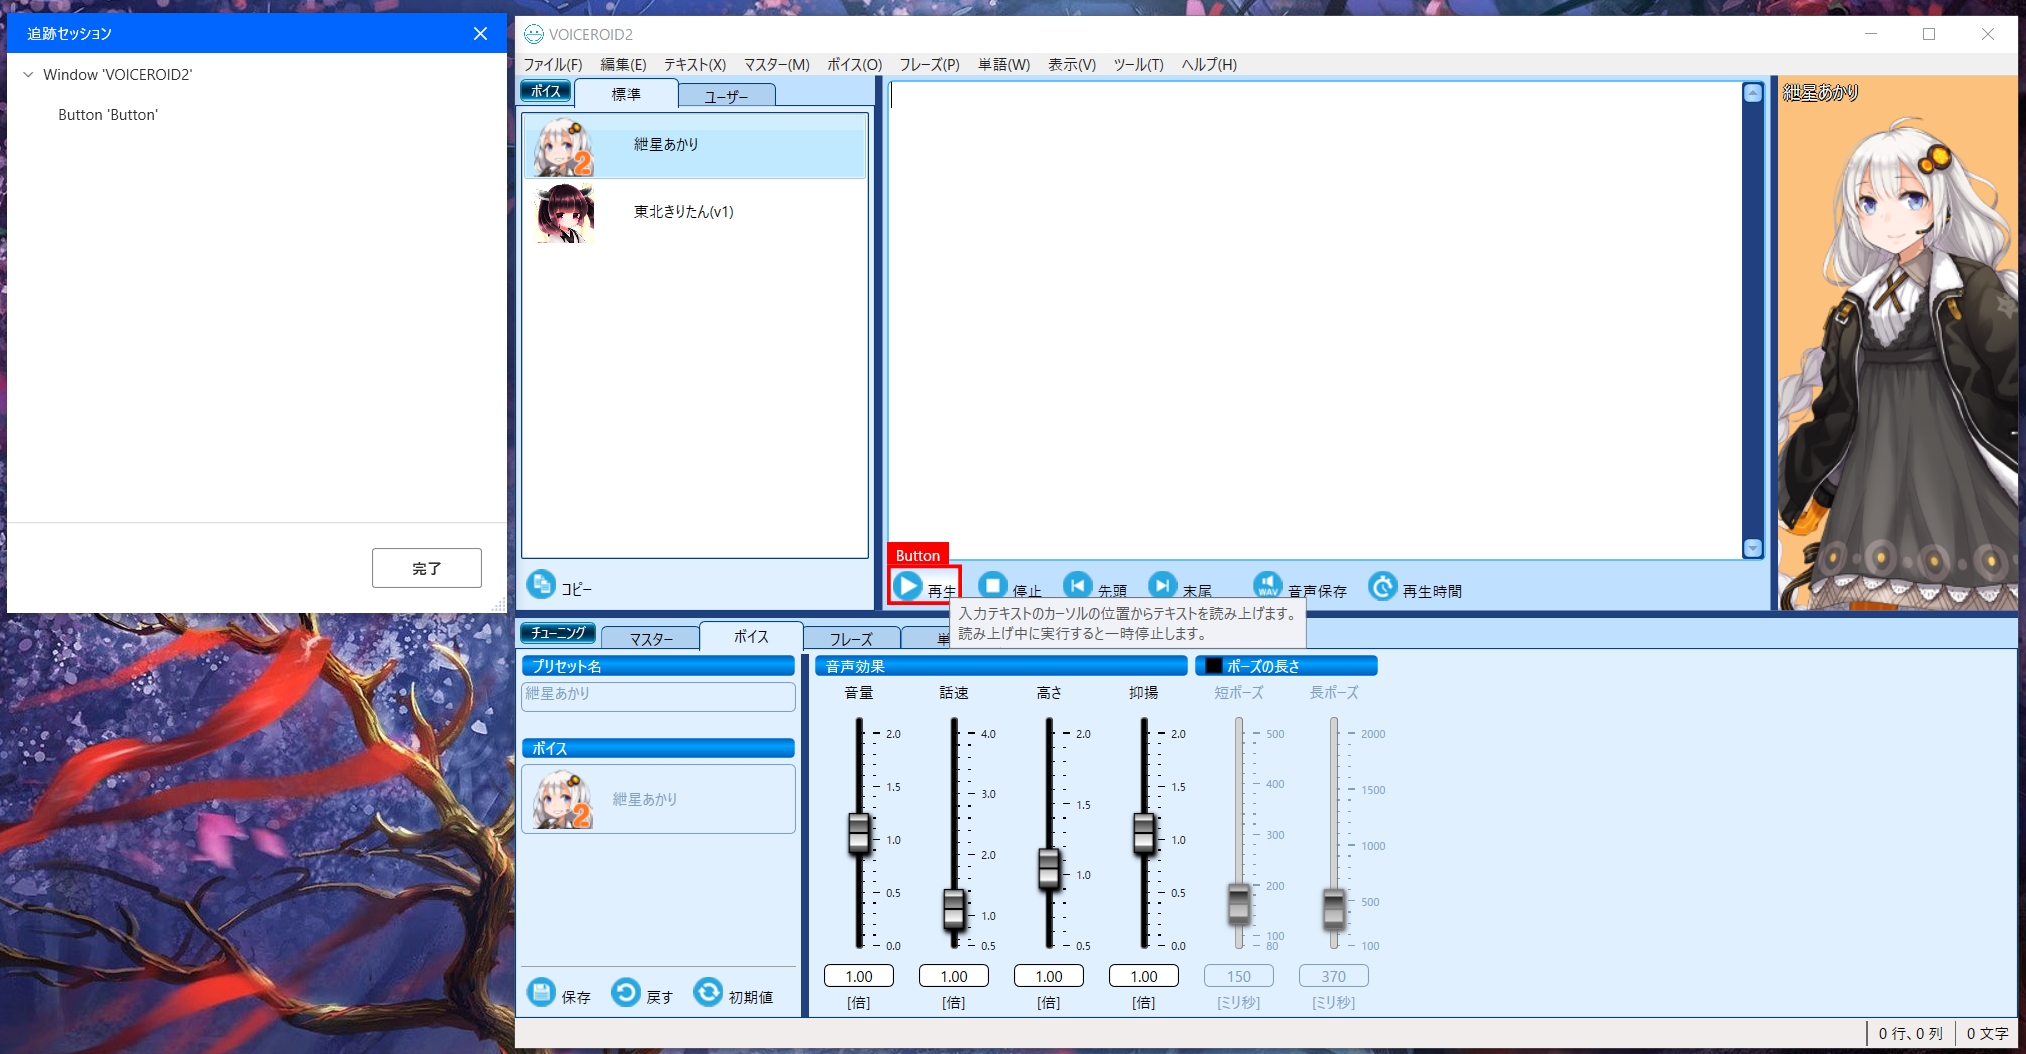Open the ヘルプ(H) menu
Screen dimensions: 2026x1054
(1209, 64)
